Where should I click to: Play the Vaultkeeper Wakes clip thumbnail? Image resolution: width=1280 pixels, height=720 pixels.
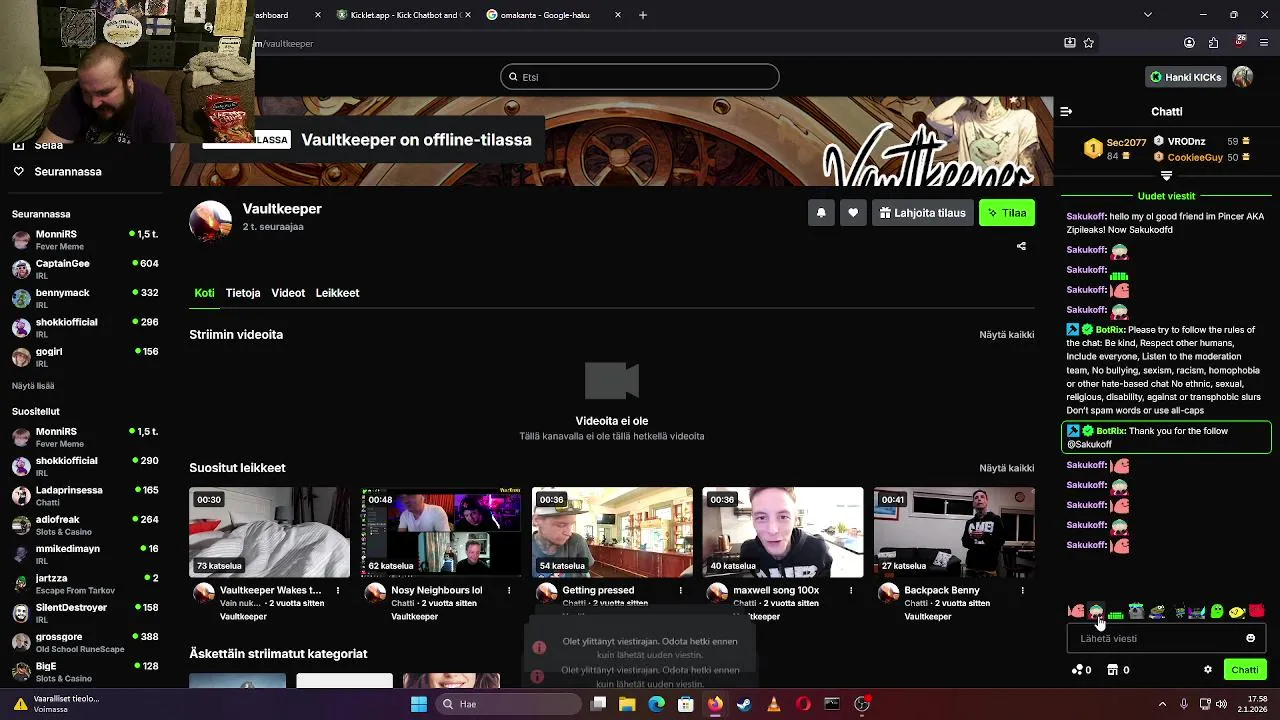[x=270, y=532]
